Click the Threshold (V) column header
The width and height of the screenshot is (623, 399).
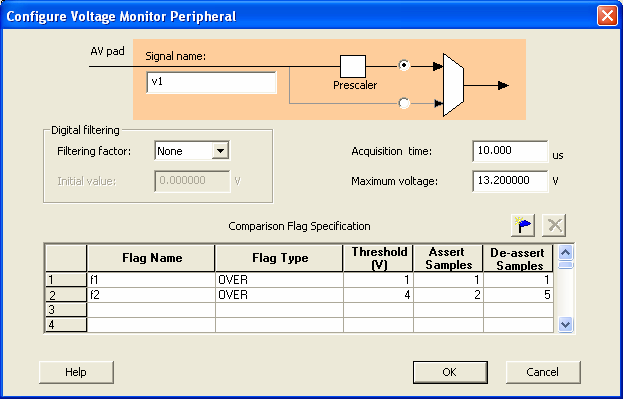pyautogui.click(x=378, y=258)
